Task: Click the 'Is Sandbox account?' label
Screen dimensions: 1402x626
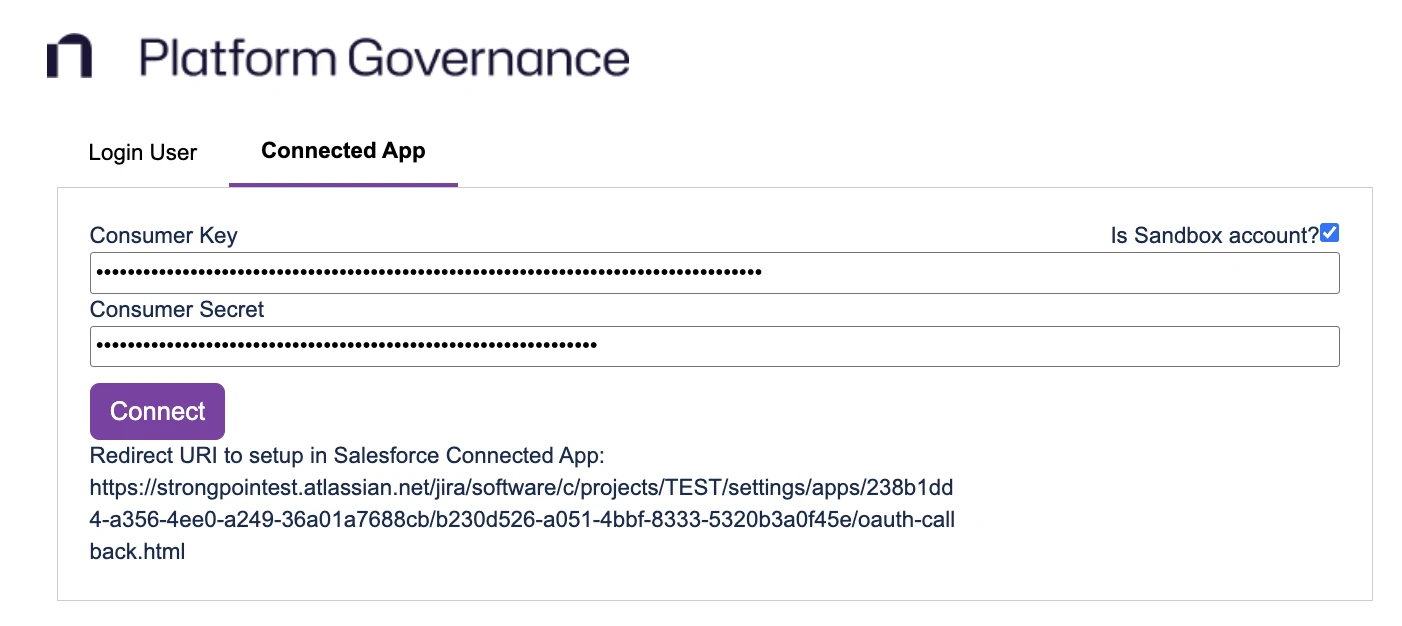Action: tap(1214, 236)
